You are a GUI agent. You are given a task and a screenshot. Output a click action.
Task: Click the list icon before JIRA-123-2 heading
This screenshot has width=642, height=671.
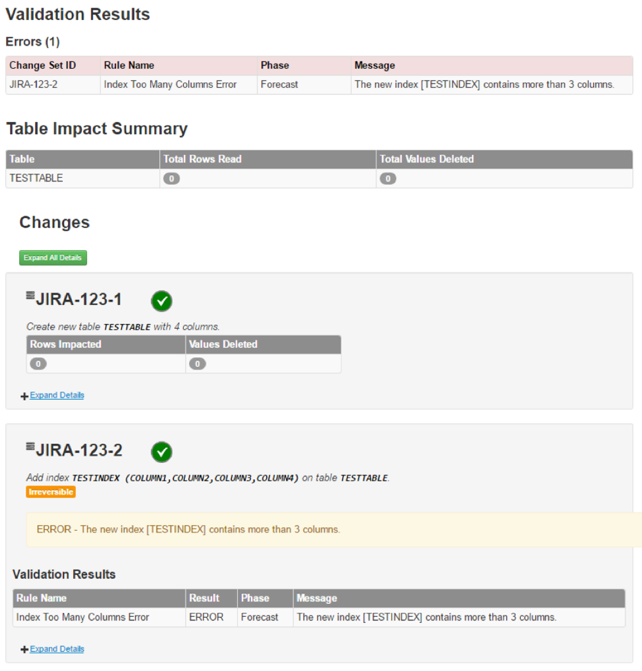[30, 446]
